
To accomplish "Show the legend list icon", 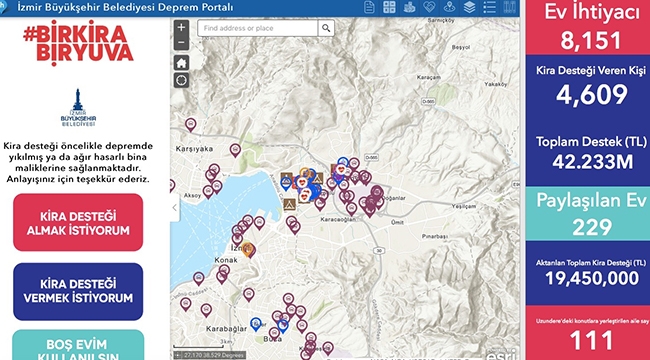I will 489,7.
